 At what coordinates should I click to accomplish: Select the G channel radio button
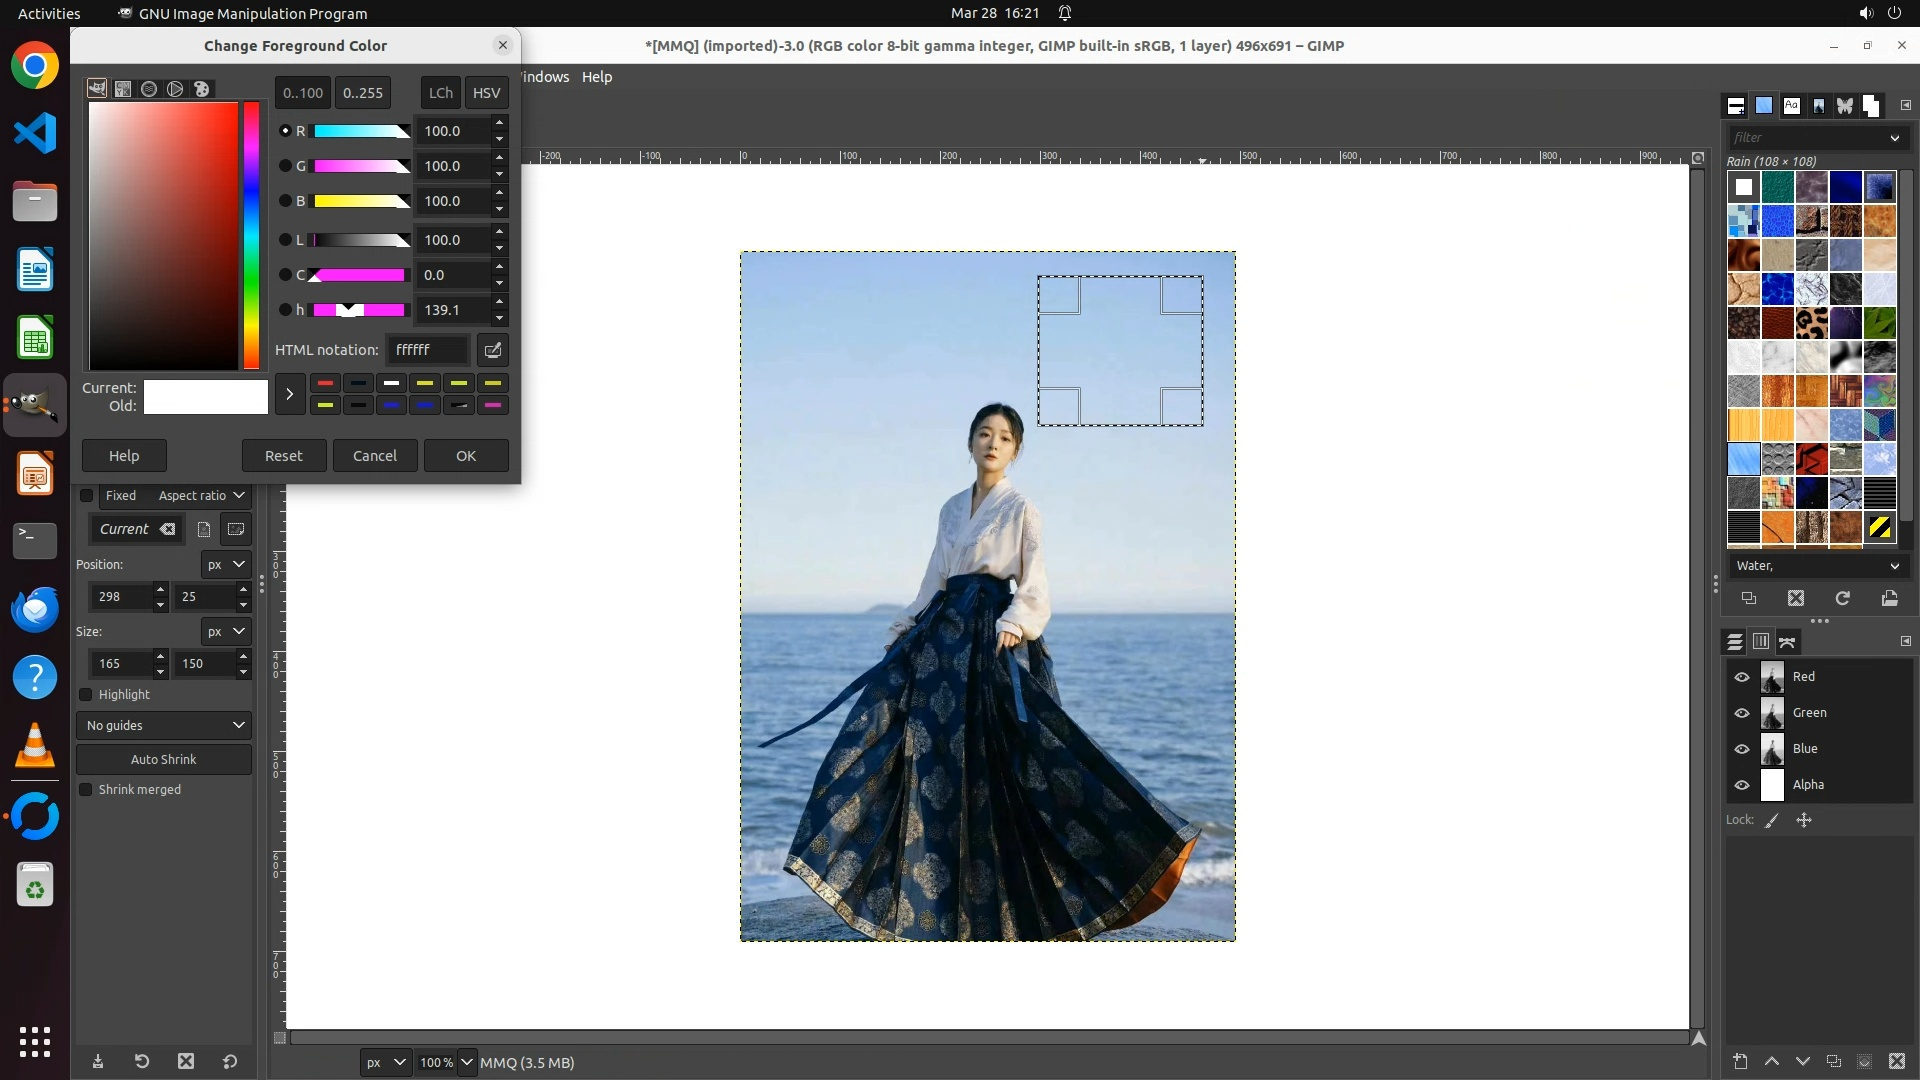(285, 166)
